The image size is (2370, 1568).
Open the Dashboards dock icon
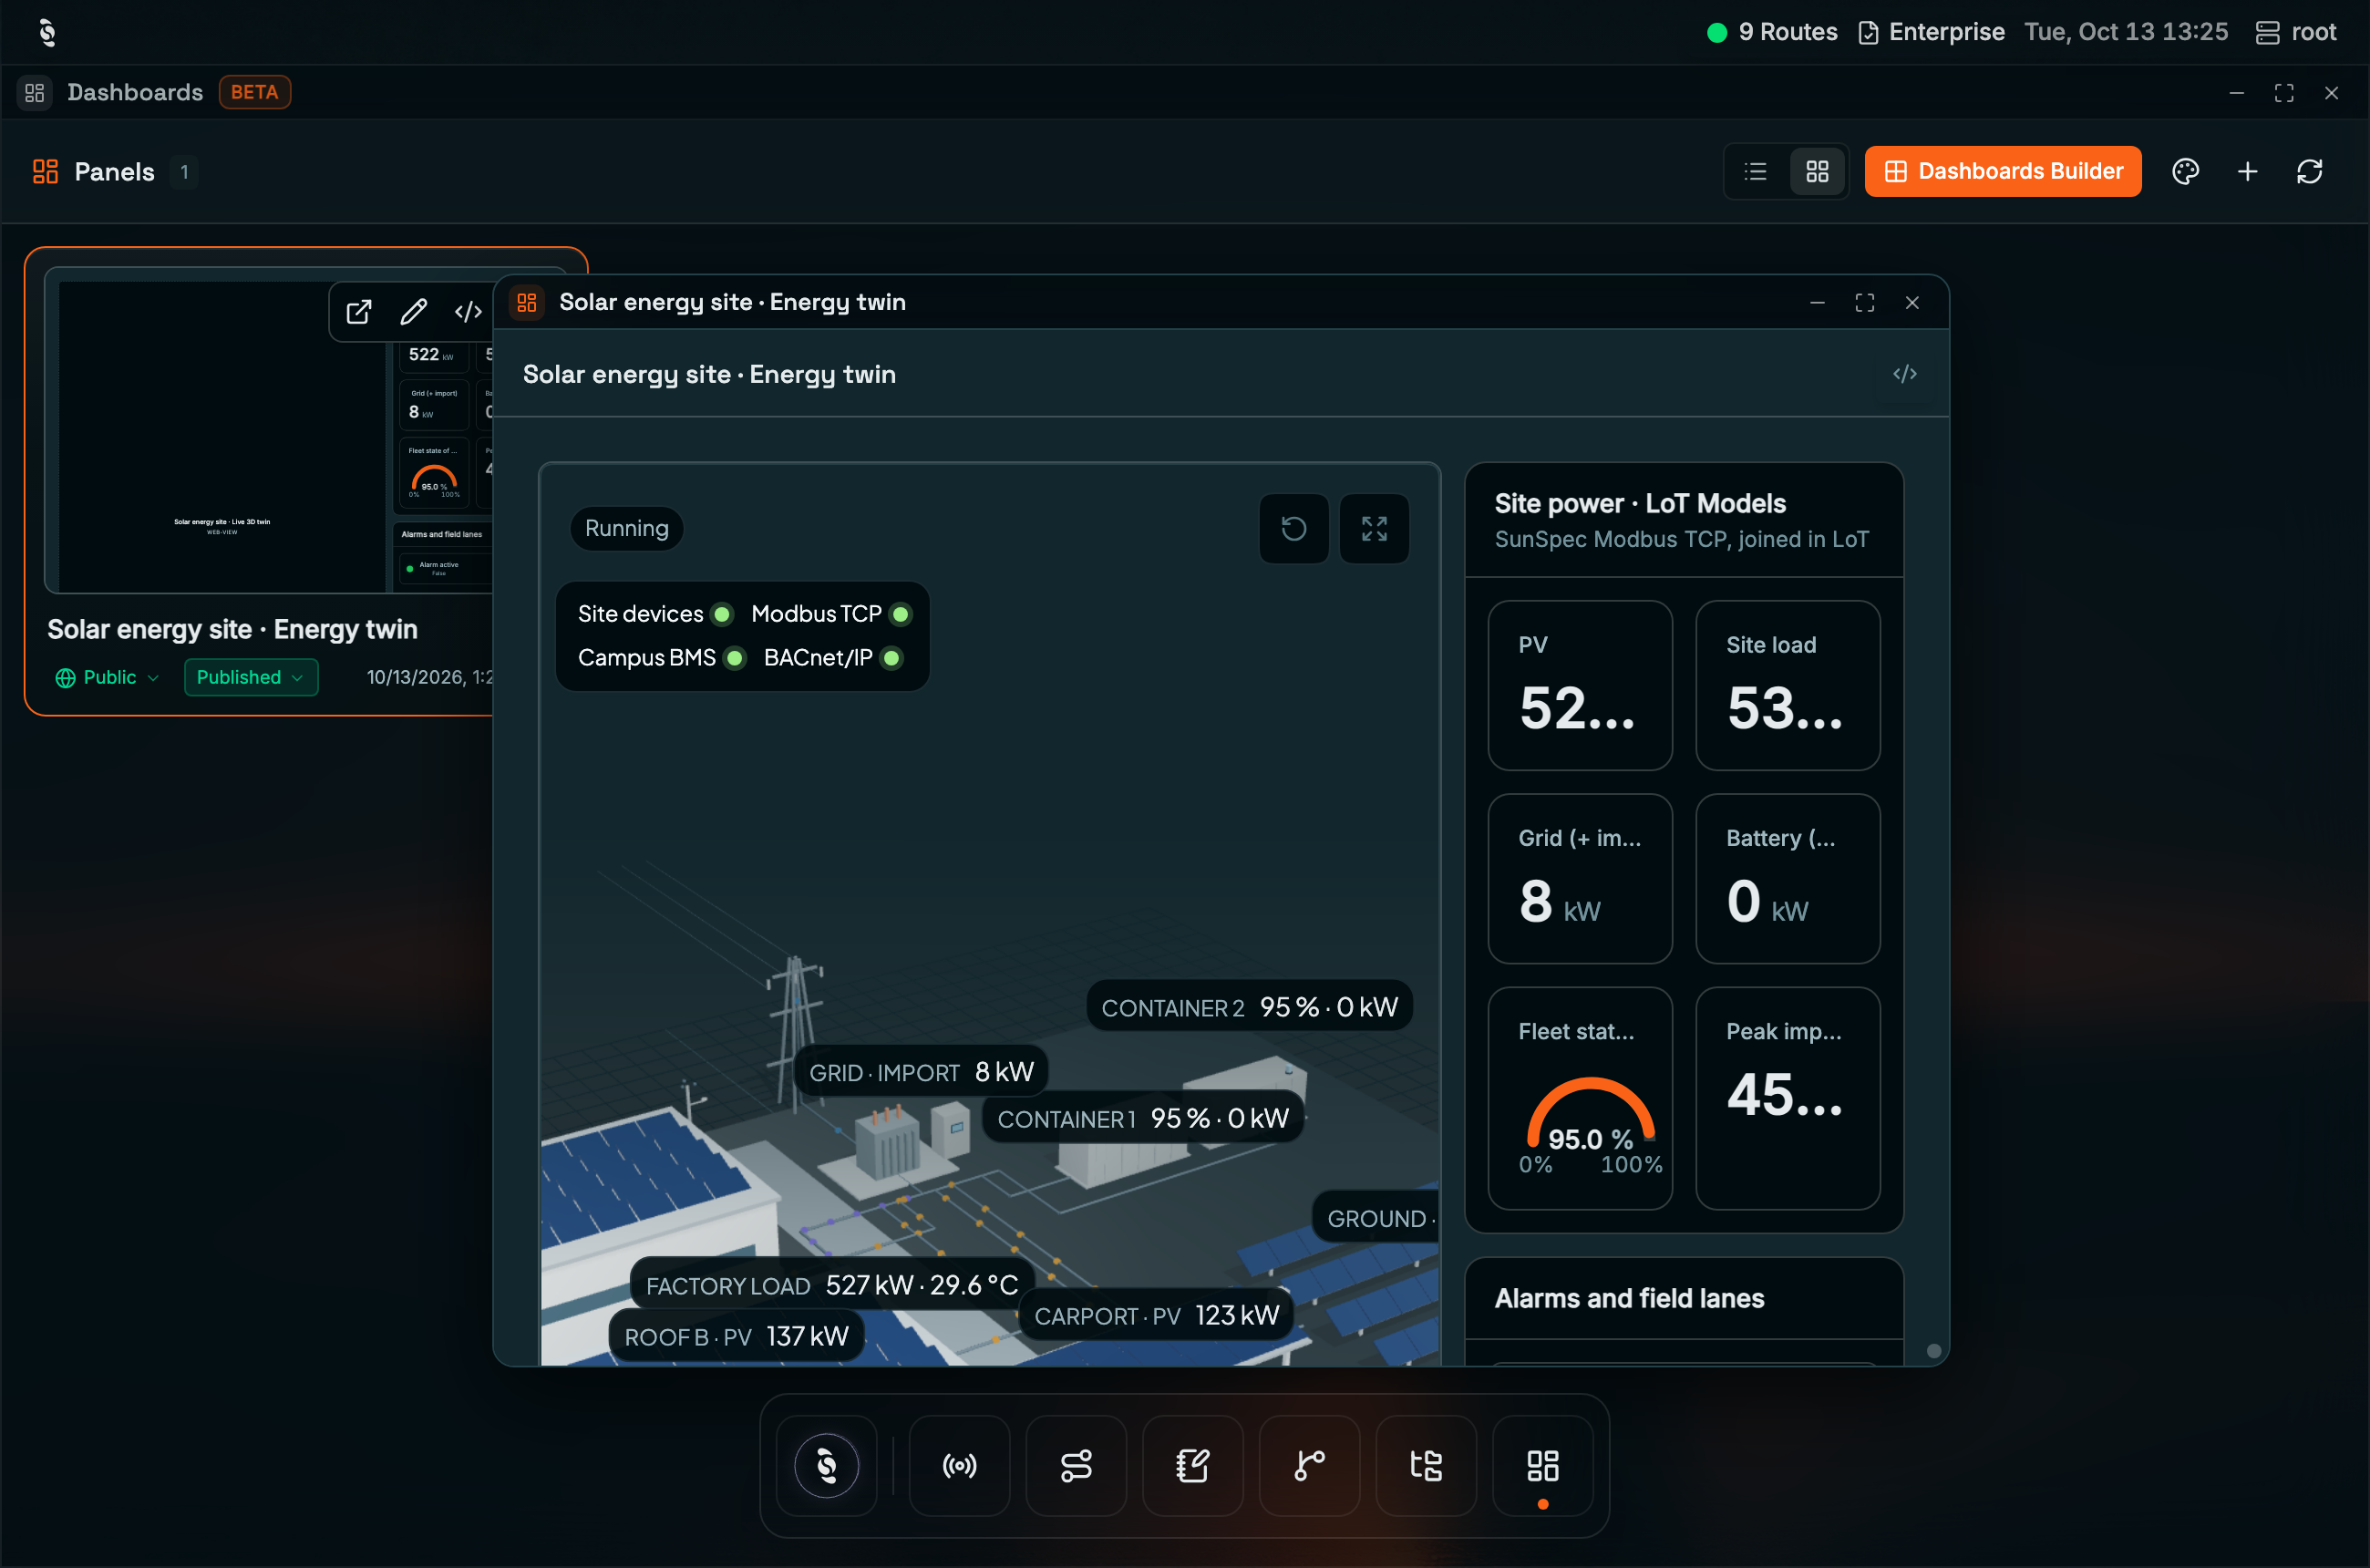[x=1542, y=1466]
